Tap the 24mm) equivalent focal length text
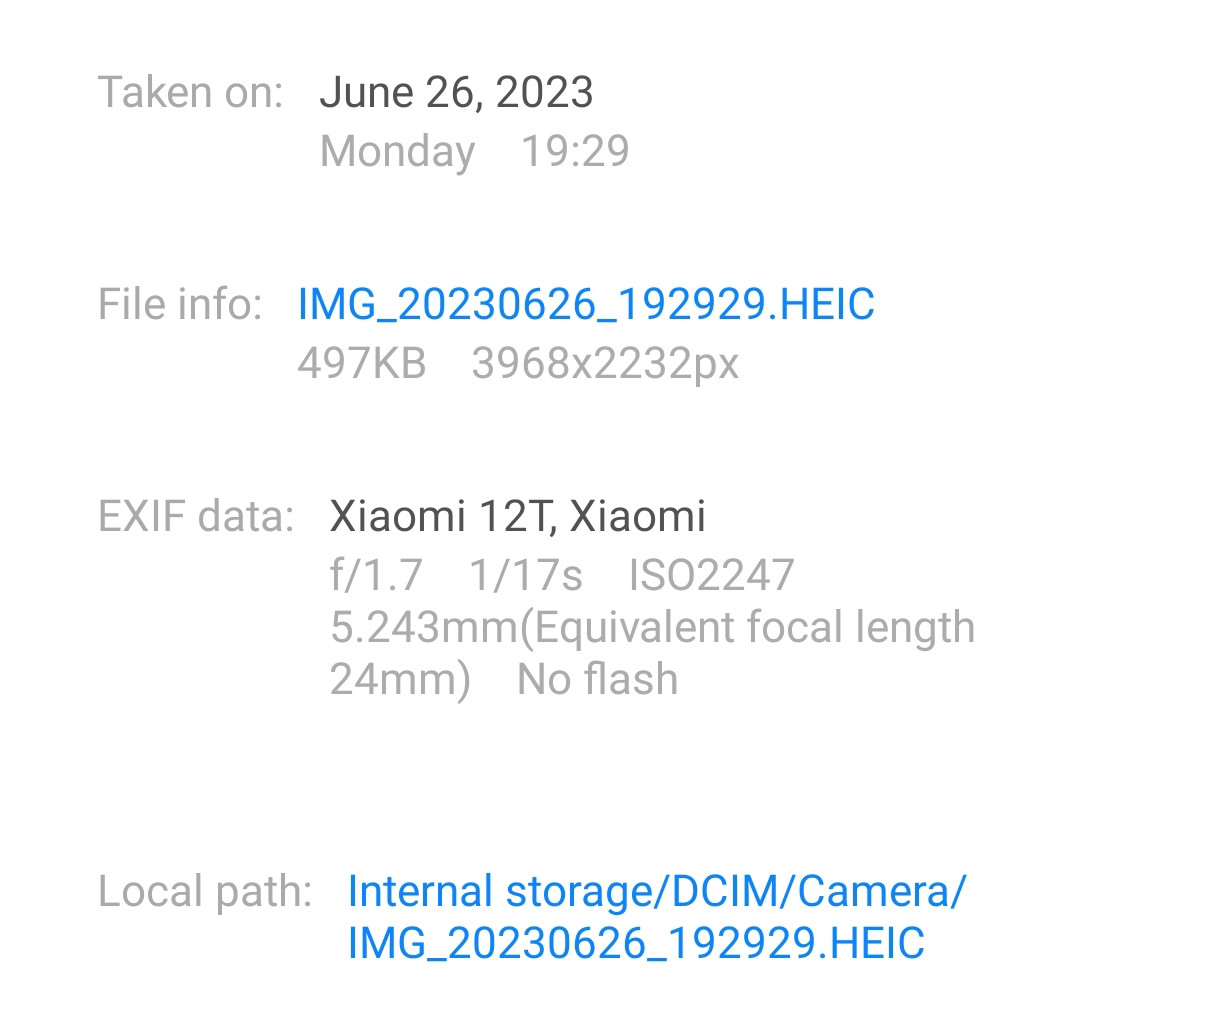 pyautogui.click(x=399, y=680)
